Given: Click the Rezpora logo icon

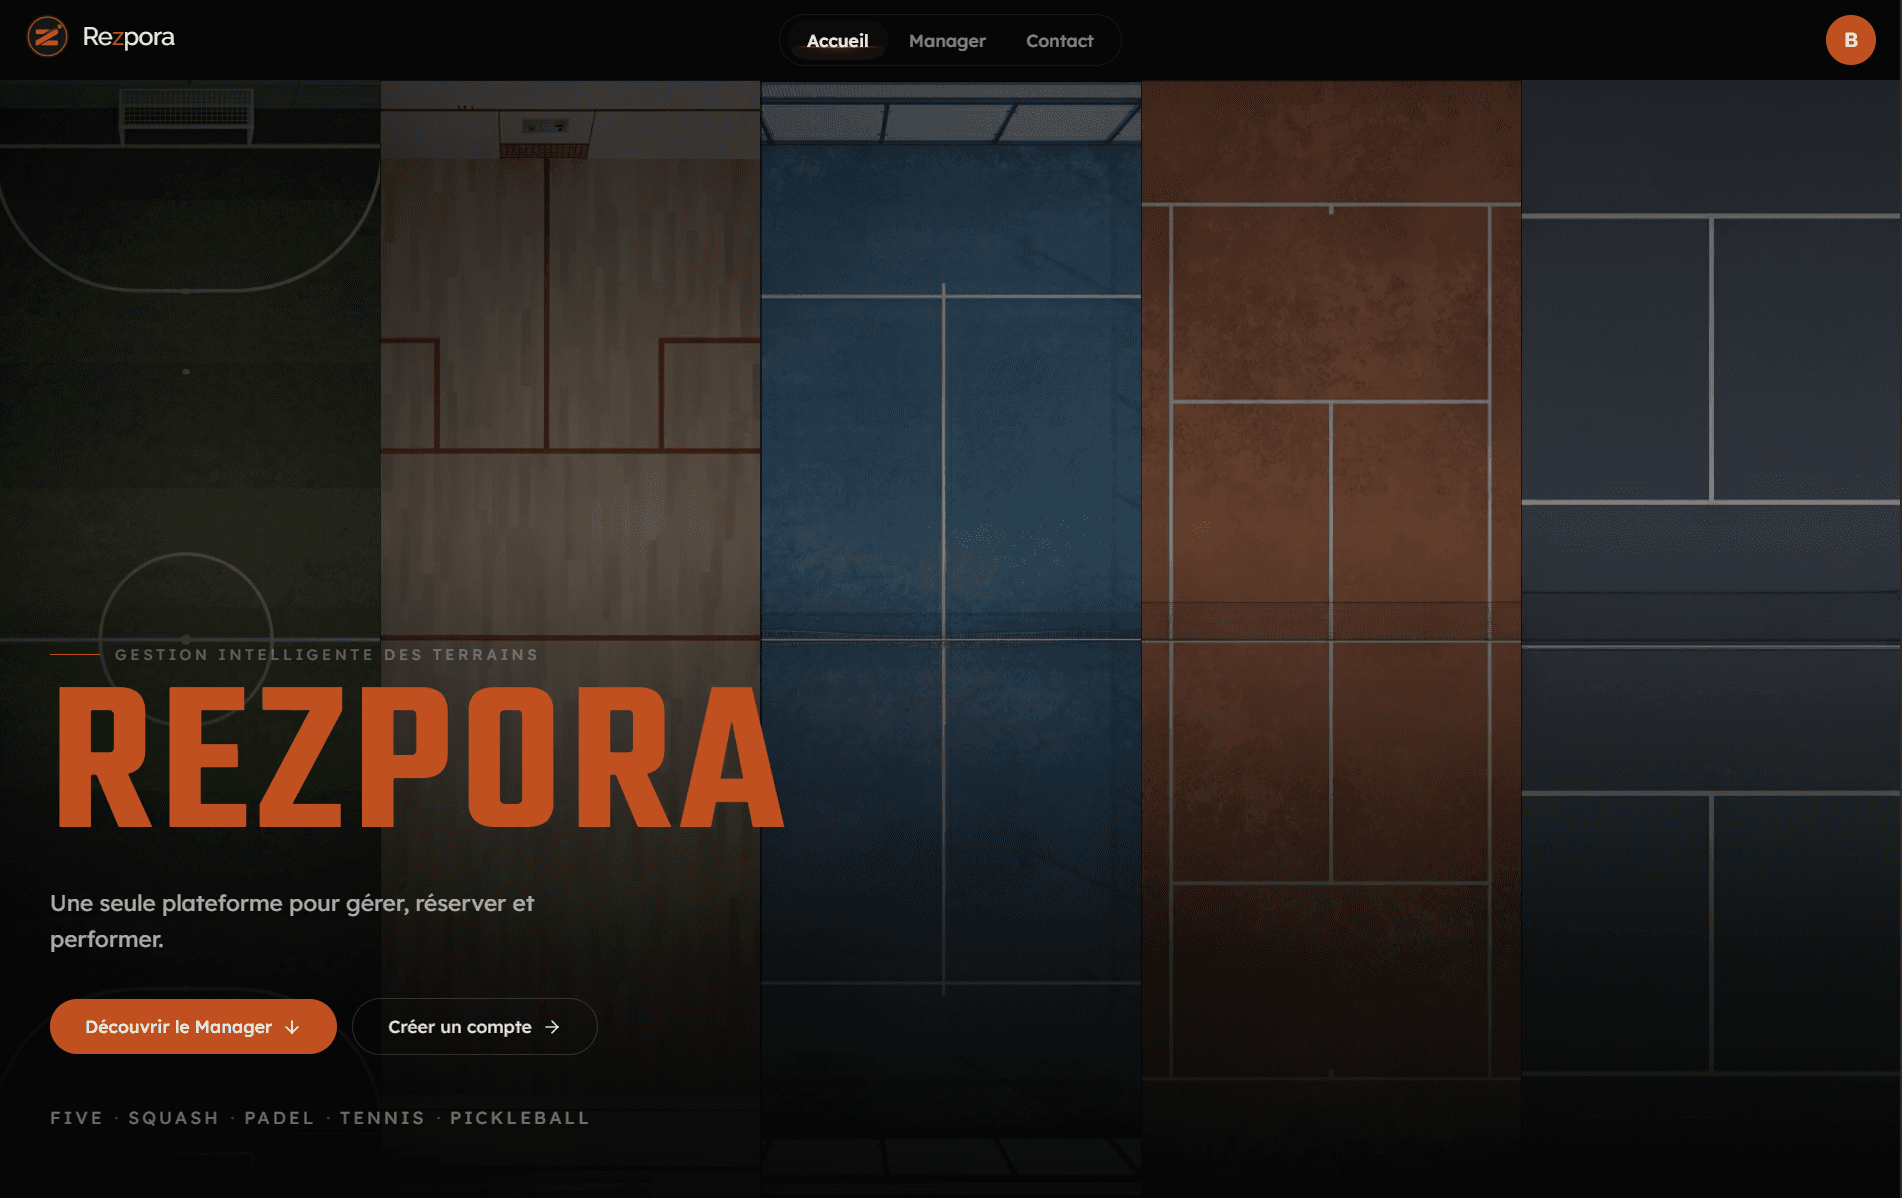Looking at the screenshot, I should [47, 38].
